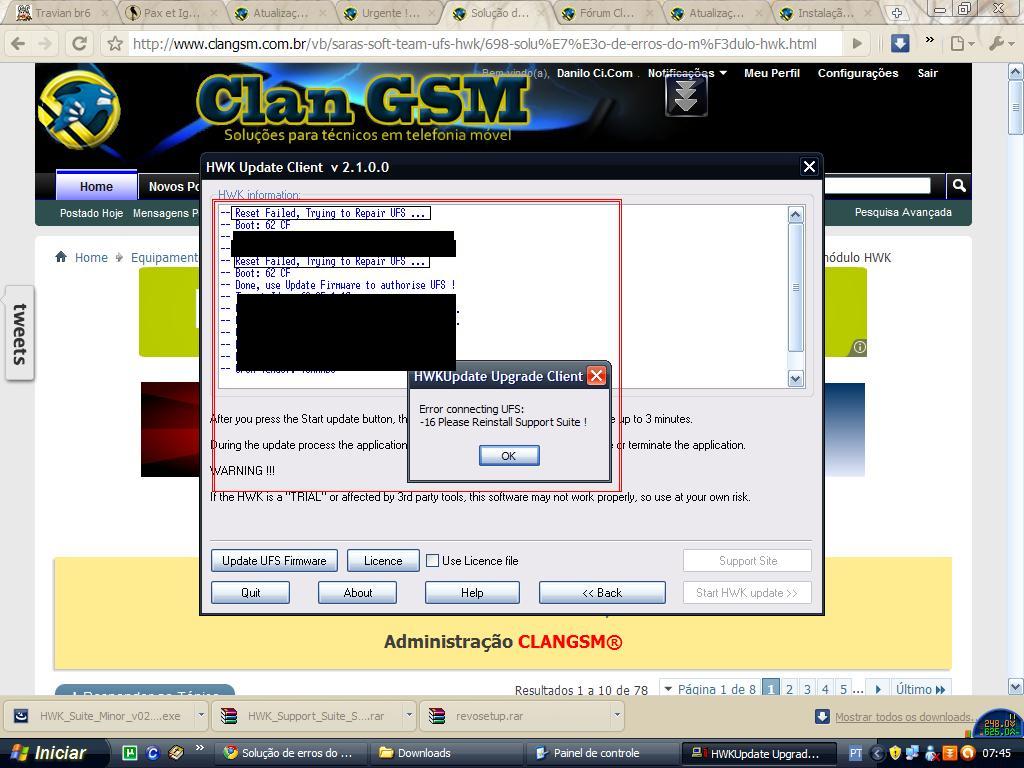The image size is (1024, 768).
Task: Open the Postado Hoje menu item
Action: coord(91,213)
